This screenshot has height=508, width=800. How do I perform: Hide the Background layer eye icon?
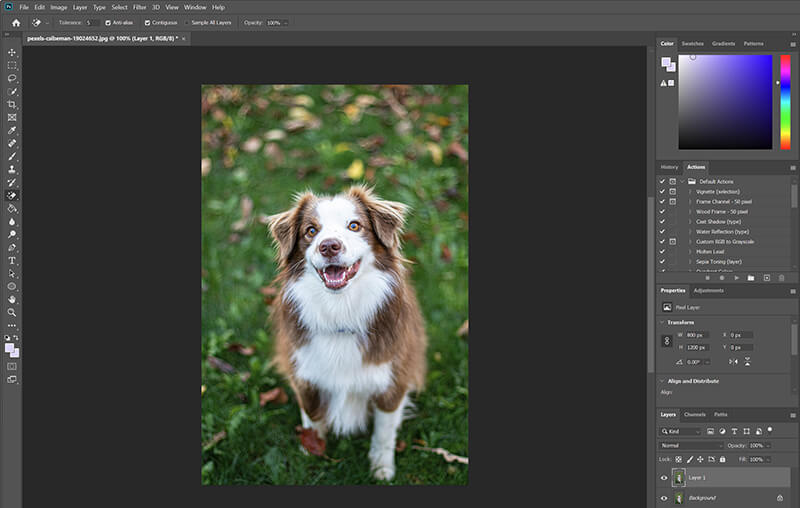(x=664, y=498)
